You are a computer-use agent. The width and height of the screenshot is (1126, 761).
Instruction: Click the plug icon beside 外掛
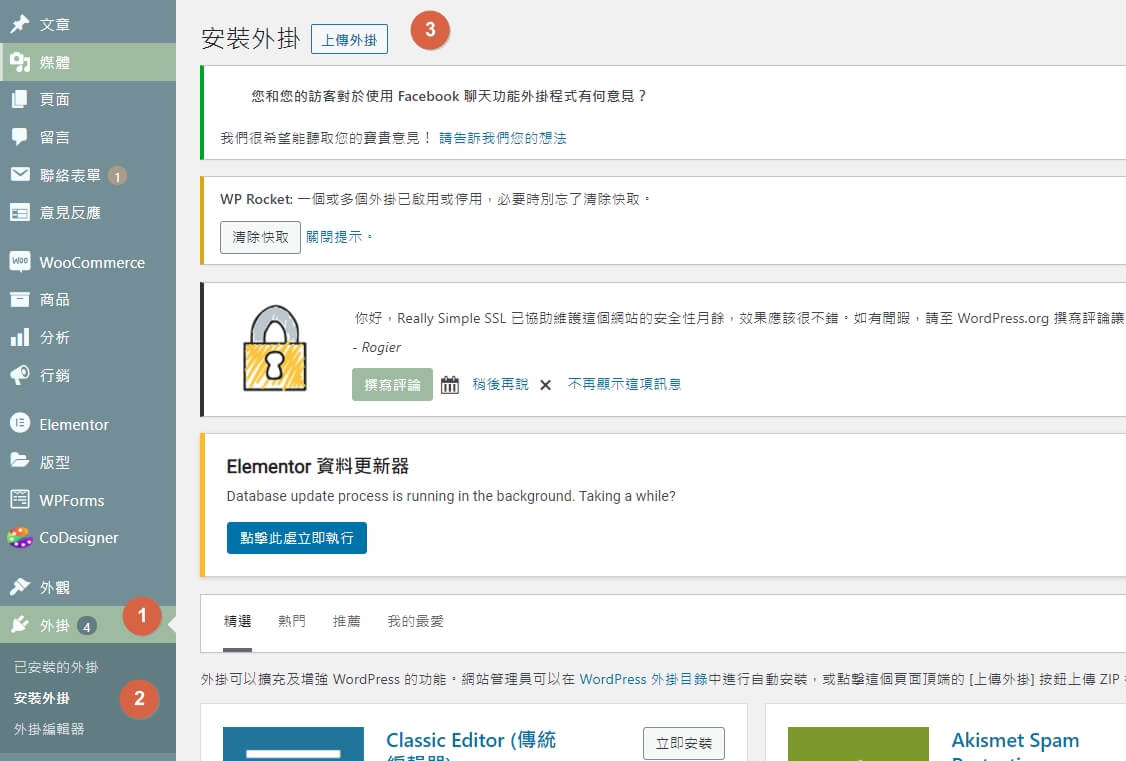coord(19,625)
